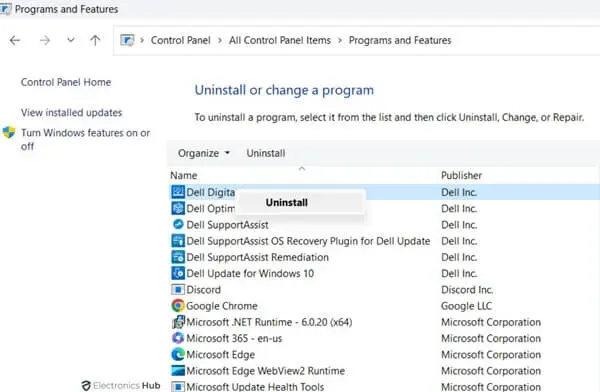Image resolution: width=600 pixels, height=392 pixels.
Task: Open the Organize dropdown
Action: point(204,153)
